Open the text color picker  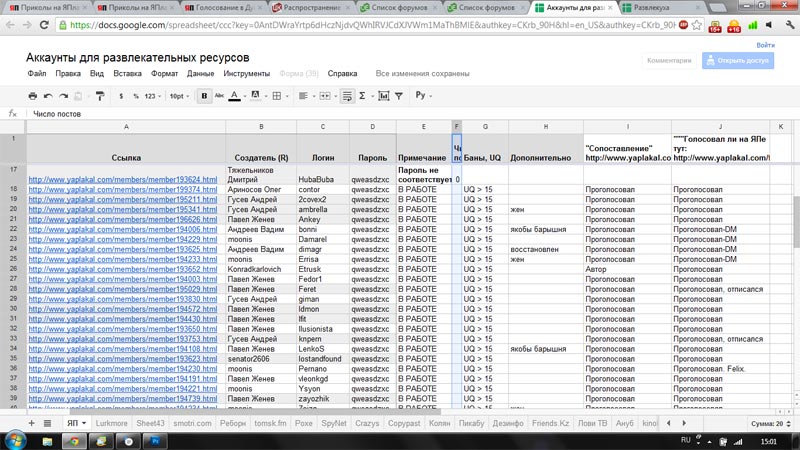click(x=236, y=96)
